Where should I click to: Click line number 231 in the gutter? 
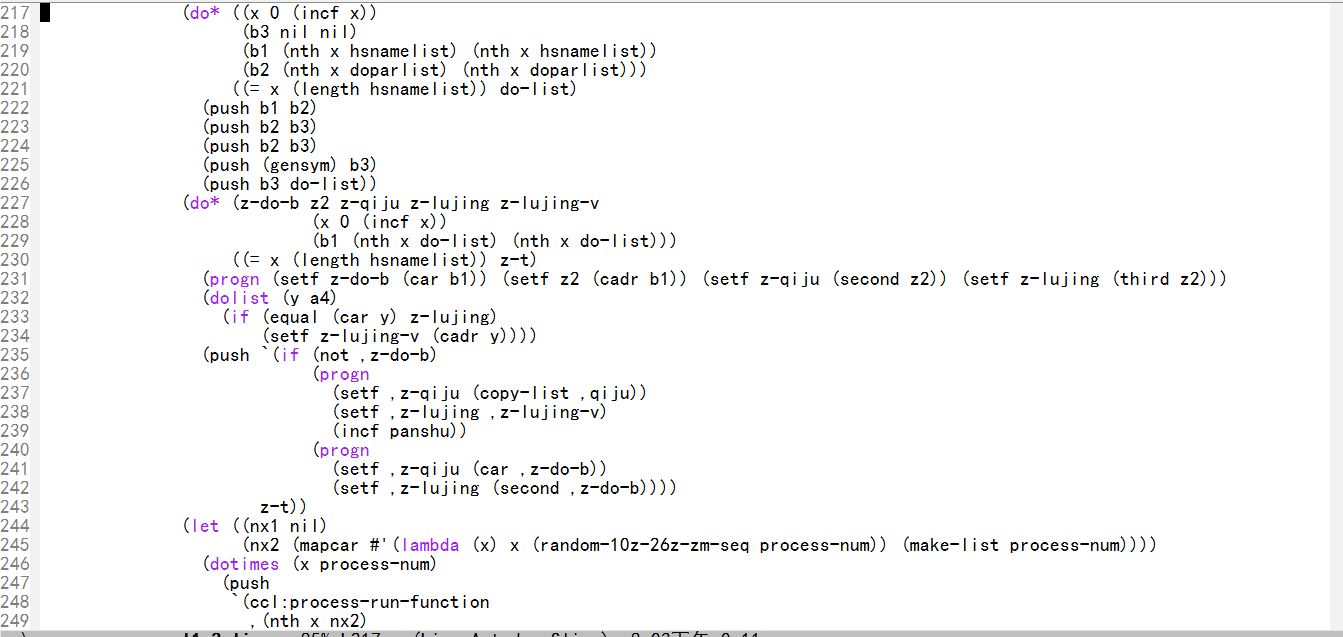[17, 279]
